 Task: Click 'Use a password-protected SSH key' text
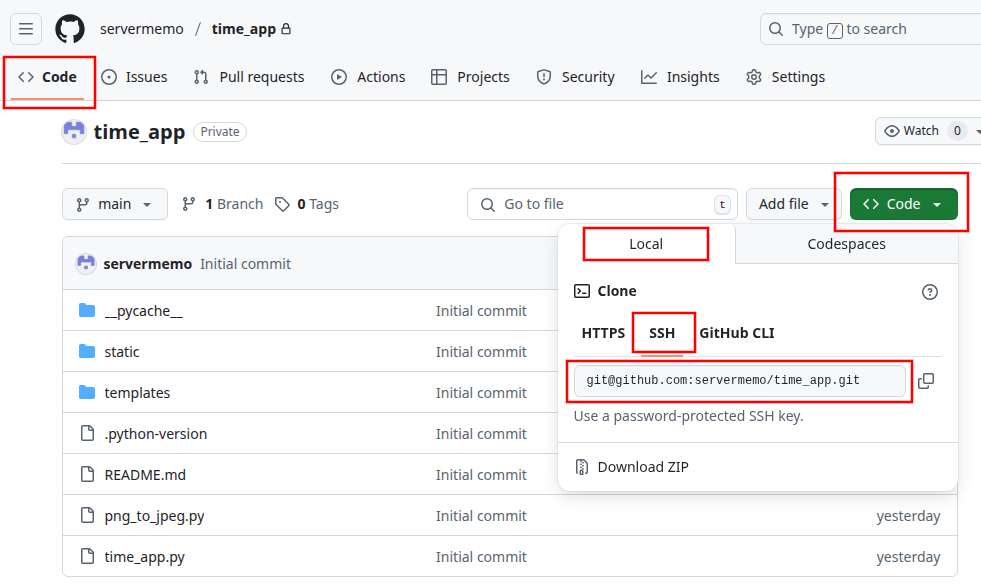tap(688, 416)
